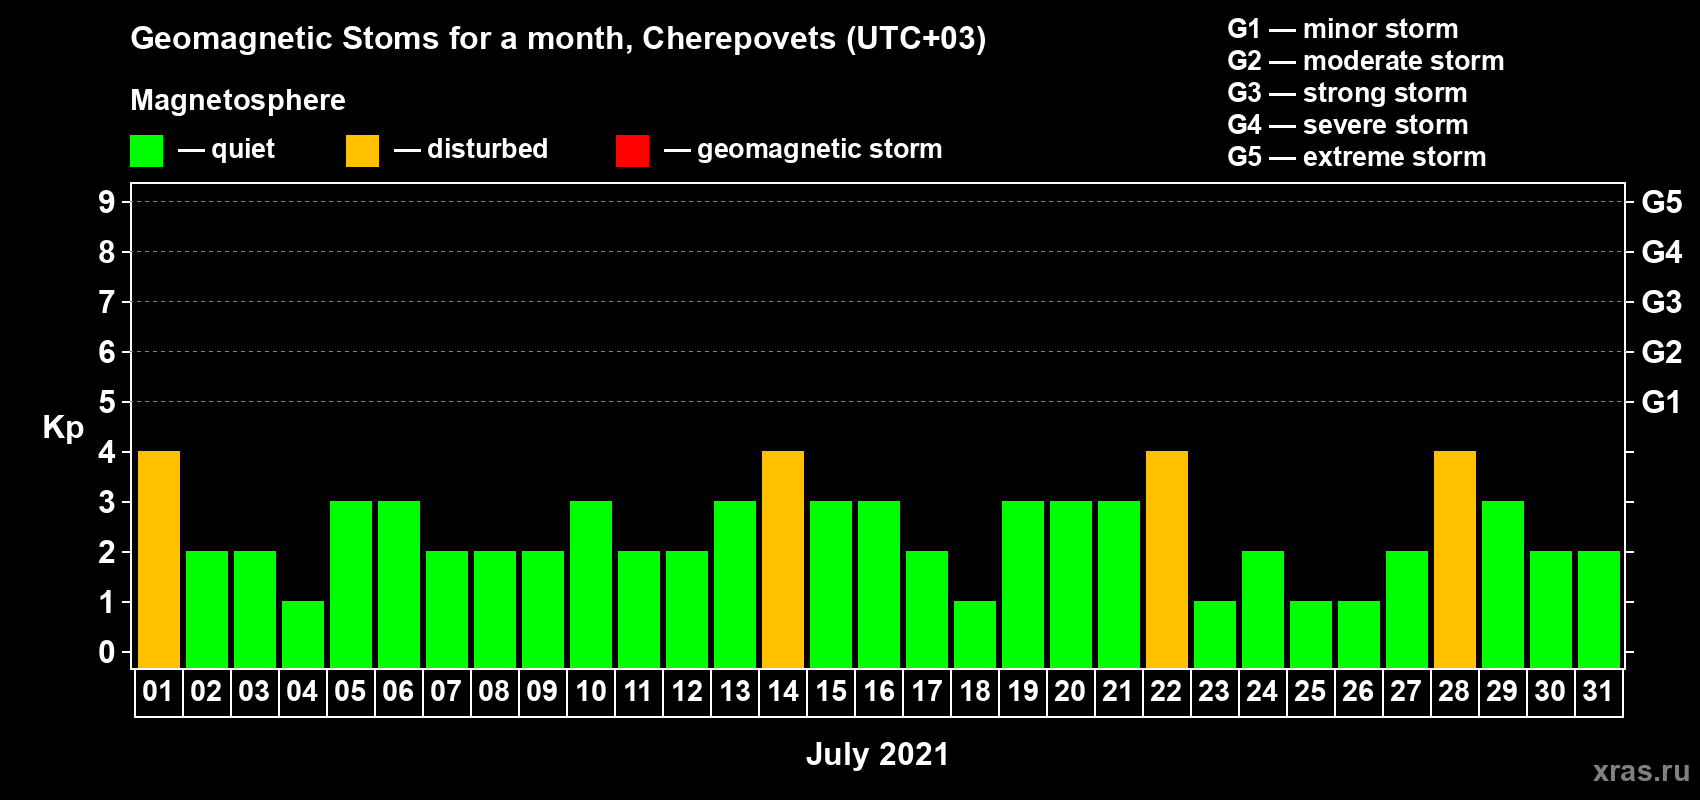Click 'G1 — minor storm' legend line
This screenshot has width=1700, height=800.
pyautogui.click(x=1343, y=29)
